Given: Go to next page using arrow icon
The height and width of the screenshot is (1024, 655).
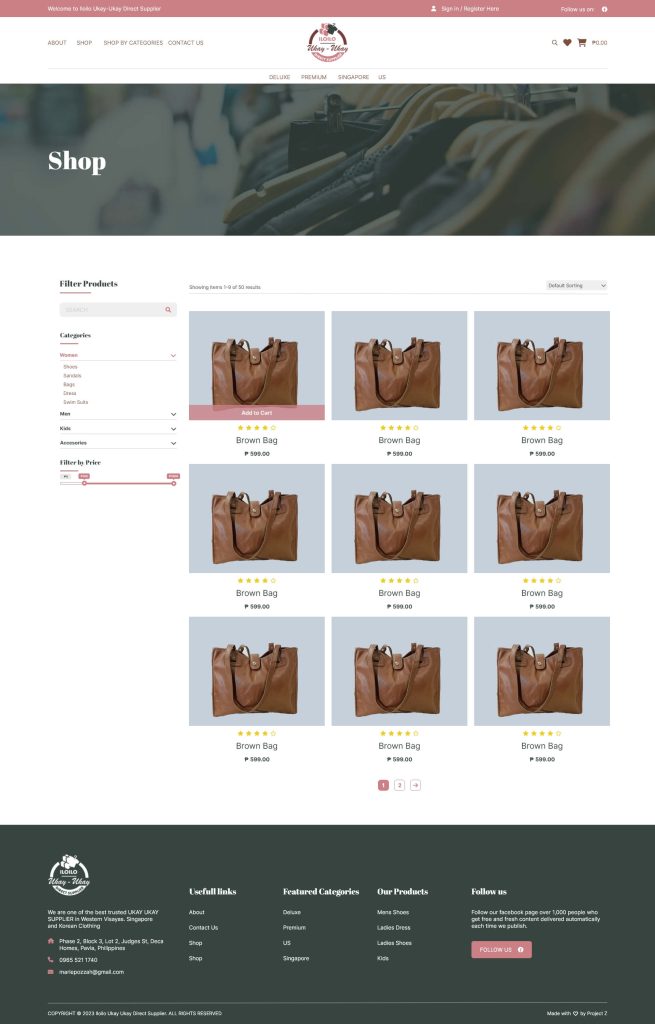Looking at the screenshot, I should (415, 785).
